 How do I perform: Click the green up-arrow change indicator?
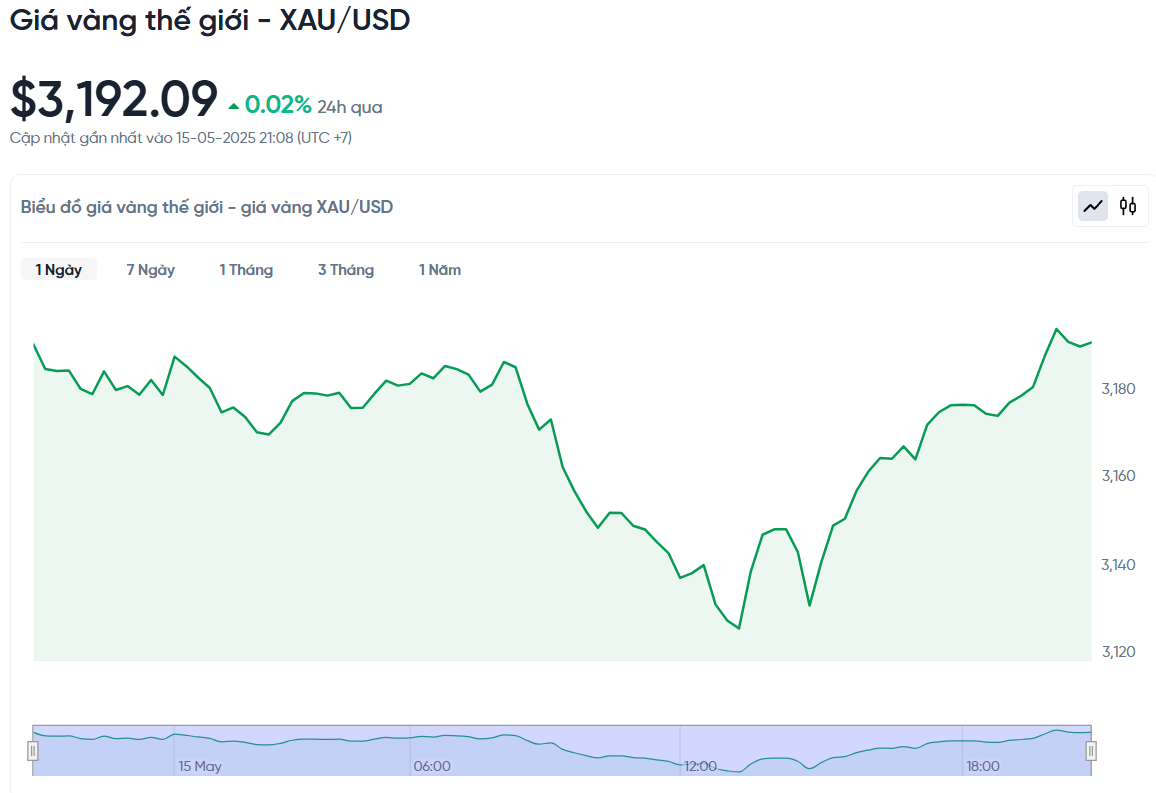click(x=234, y=106)
